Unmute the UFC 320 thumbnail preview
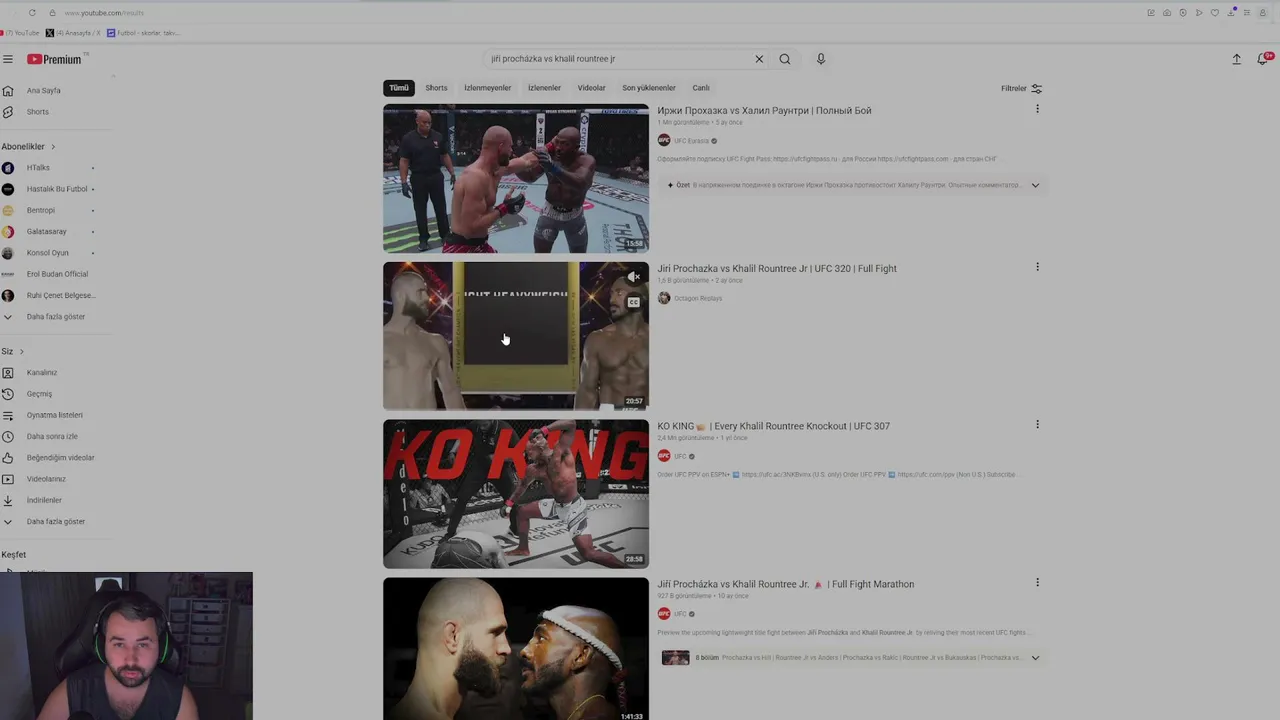This screenshot has height=720, width=1280. 634,277
